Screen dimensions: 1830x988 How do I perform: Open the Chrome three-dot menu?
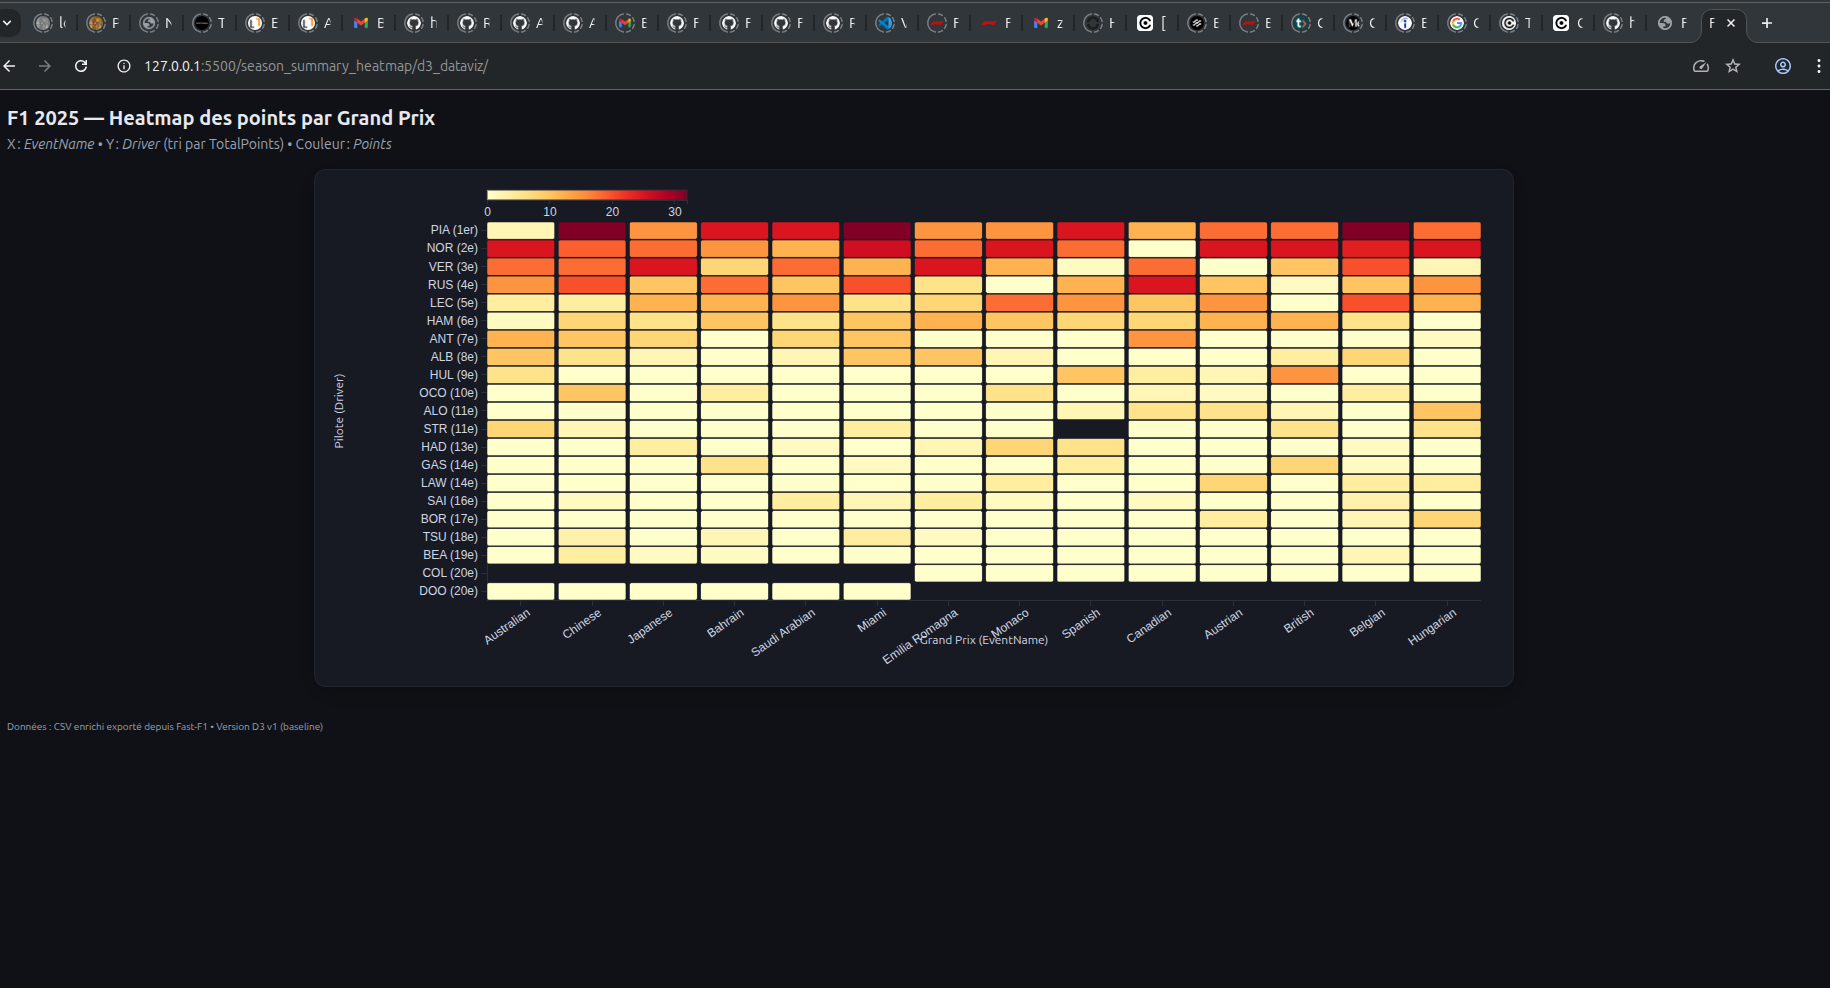[x=1818, y=66]
